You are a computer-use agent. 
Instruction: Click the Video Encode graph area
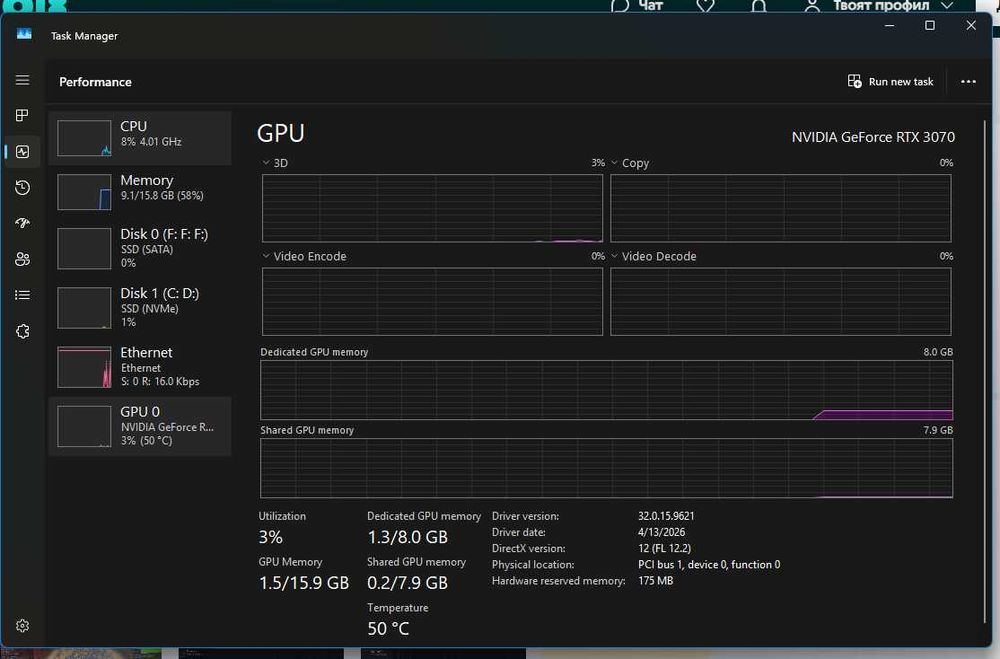432,301
